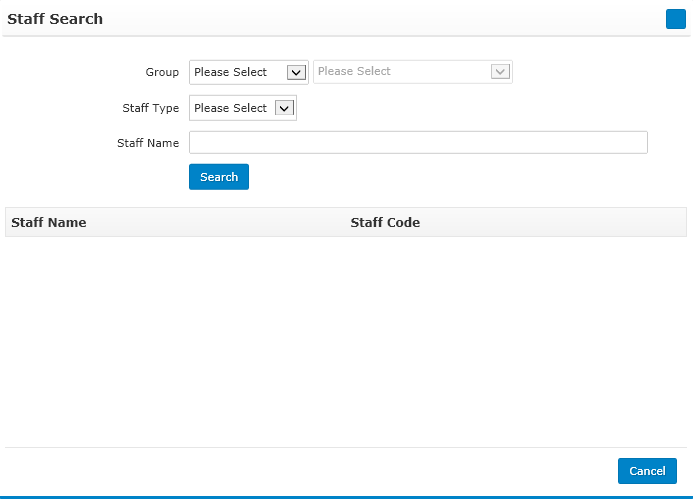Click the Group field label
This screenshot has height=499, width=693.
162,72
